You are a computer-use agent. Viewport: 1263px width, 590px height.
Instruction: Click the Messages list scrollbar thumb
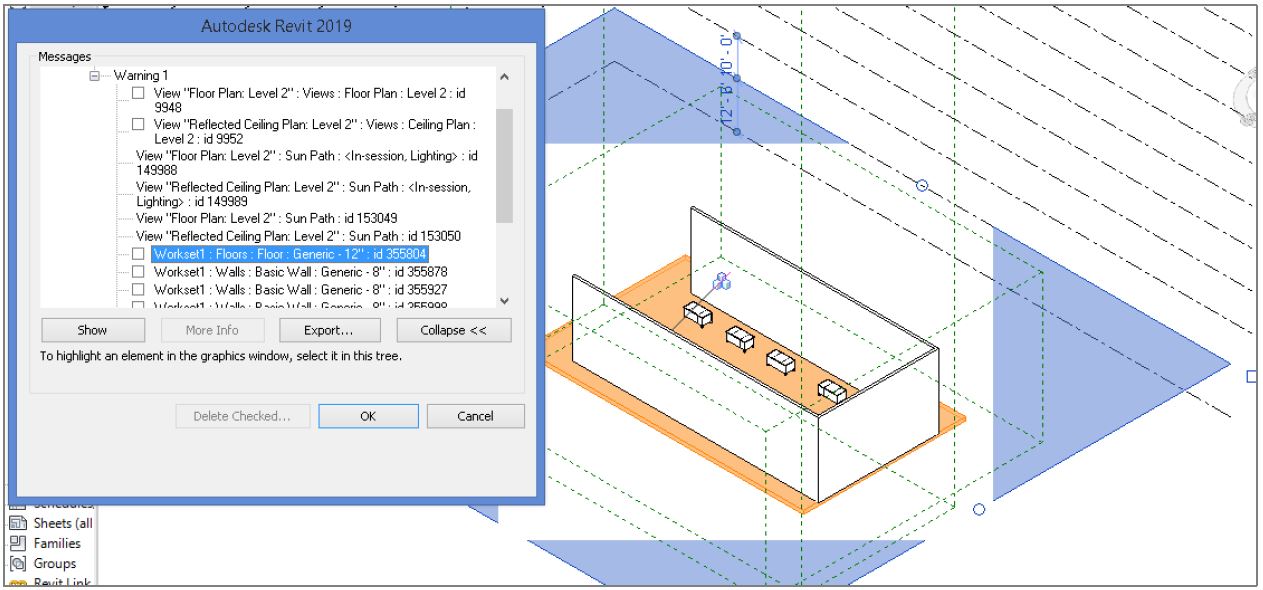pyautogui.click(x=504, y=166)
